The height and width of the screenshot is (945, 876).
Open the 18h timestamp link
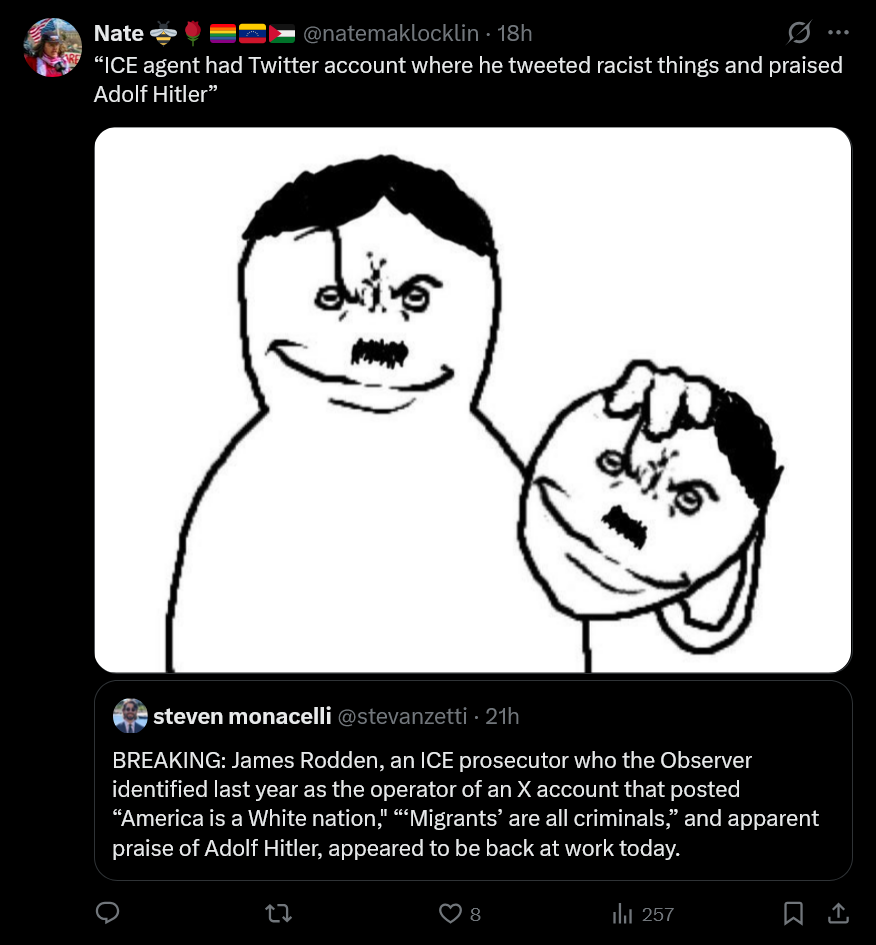click(x=515, y=33)
